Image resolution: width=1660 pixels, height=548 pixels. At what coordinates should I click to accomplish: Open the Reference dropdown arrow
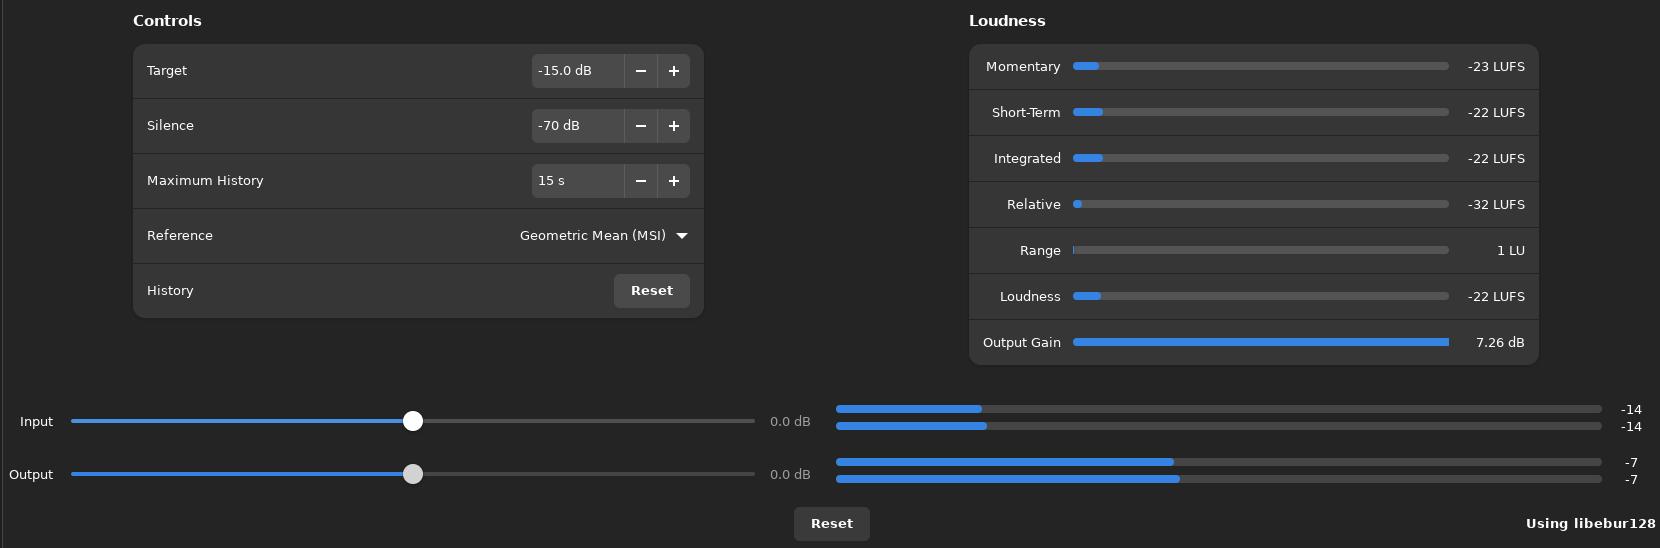[x=682, y=236]
